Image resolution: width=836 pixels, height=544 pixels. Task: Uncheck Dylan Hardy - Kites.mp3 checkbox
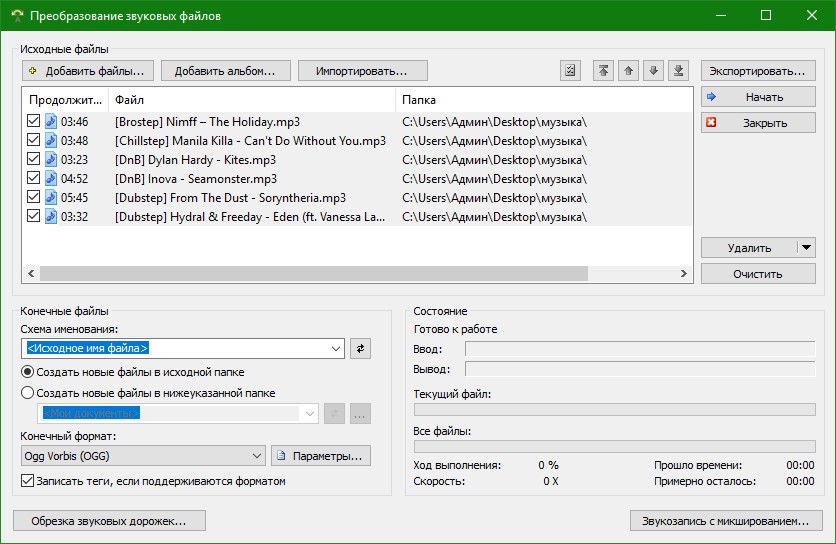point(33,159)
